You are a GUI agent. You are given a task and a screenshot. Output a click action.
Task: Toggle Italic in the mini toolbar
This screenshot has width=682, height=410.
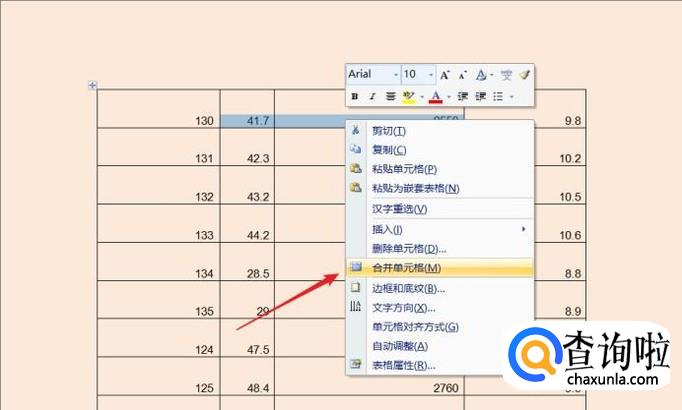point(372,96)
